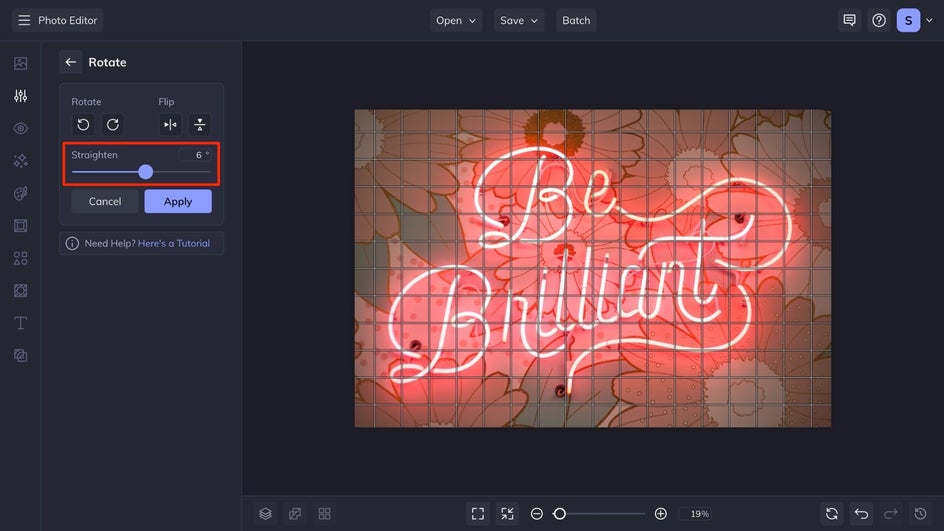Open the Here's a Tutorial link
This screenshot has height=531, width=944.
click(x=174, y=243)
